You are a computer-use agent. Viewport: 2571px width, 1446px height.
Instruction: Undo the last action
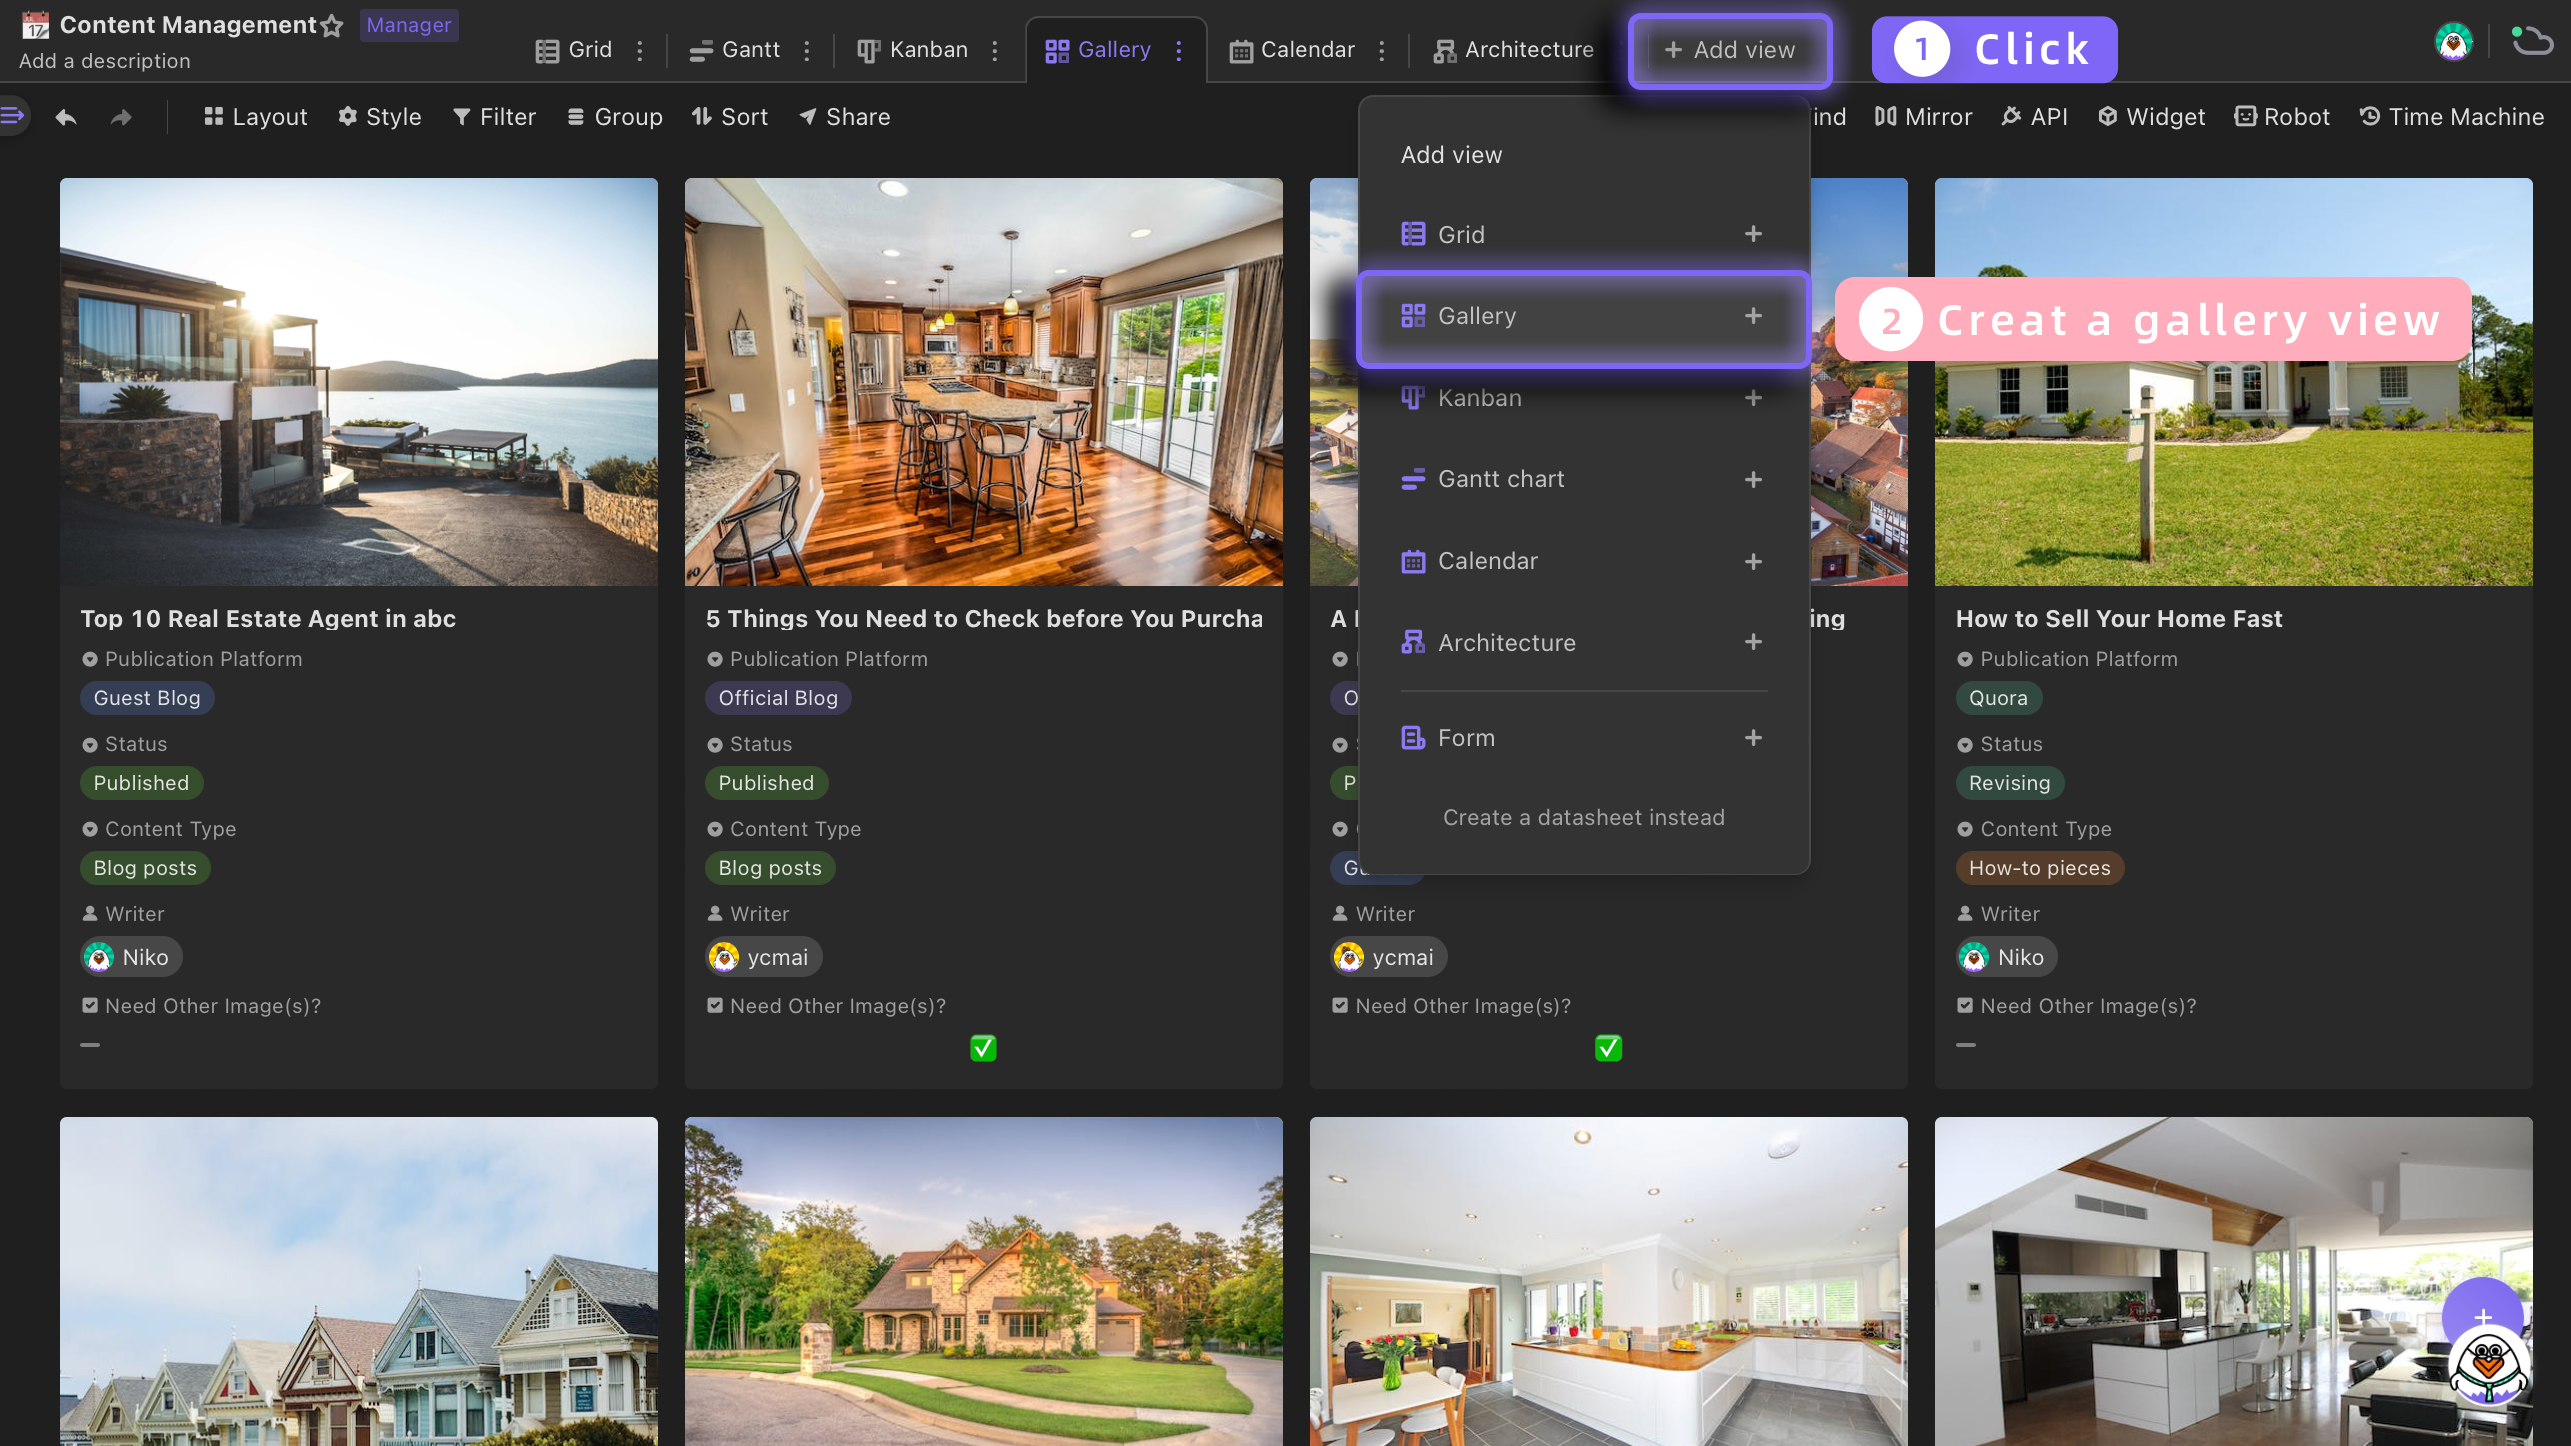(x=66, y=118)
